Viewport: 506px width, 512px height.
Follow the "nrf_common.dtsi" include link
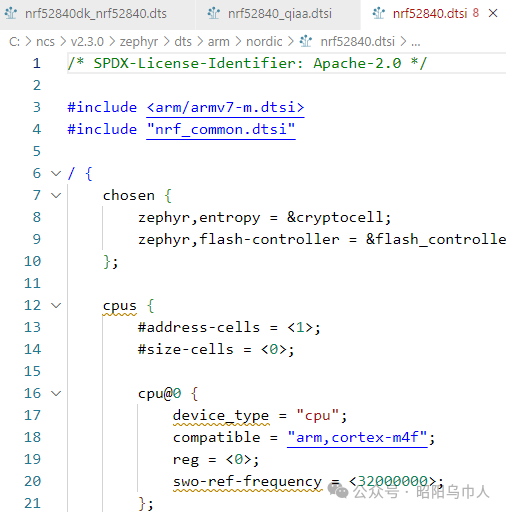tap(221, 130)
